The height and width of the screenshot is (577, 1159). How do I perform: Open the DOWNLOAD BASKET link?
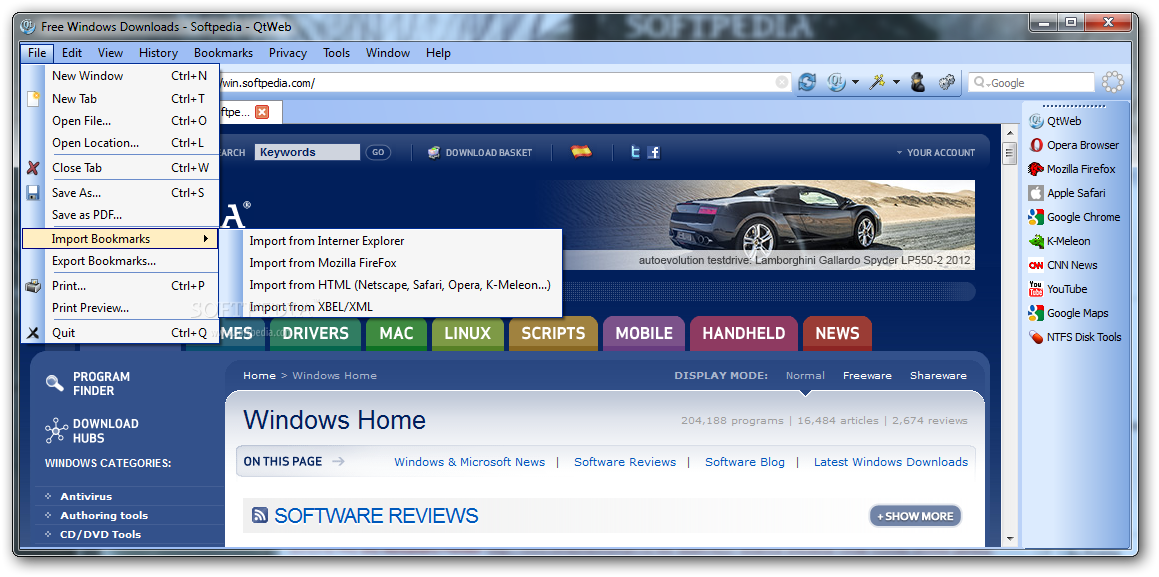pyautogui.click(x=480, y=152)
